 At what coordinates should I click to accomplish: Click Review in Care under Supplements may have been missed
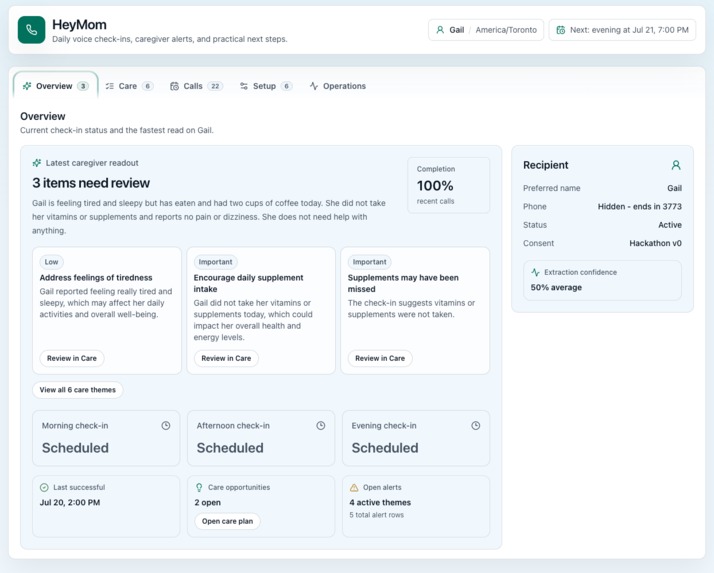(x=380, y=358)
